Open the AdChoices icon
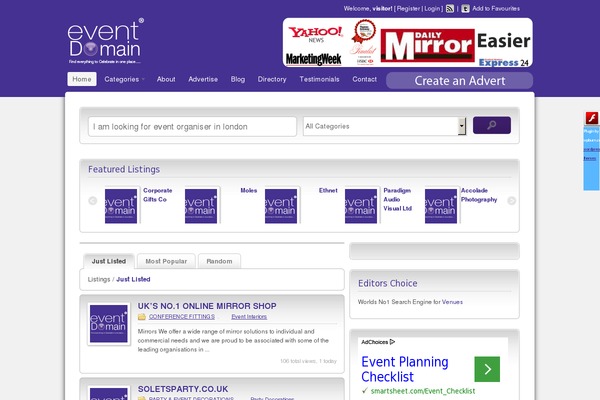Image resolution: width=600 pixels, height=400 pixels. point(392,342)
